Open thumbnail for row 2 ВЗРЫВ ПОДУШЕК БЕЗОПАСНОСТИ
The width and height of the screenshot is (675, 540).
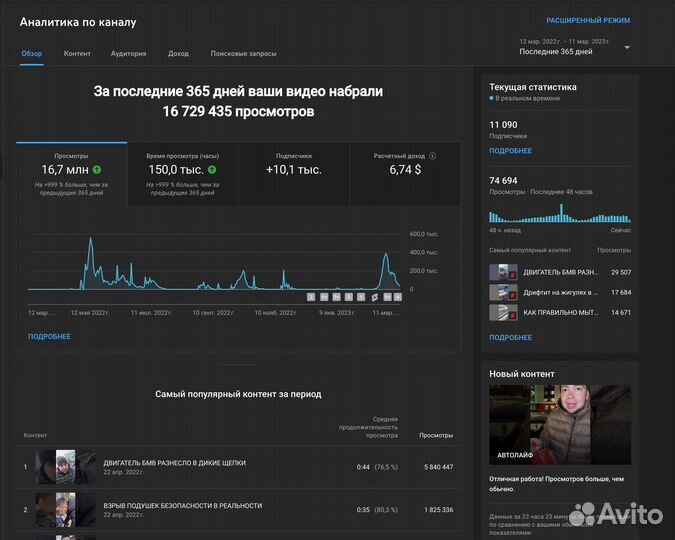pos(65,510)
